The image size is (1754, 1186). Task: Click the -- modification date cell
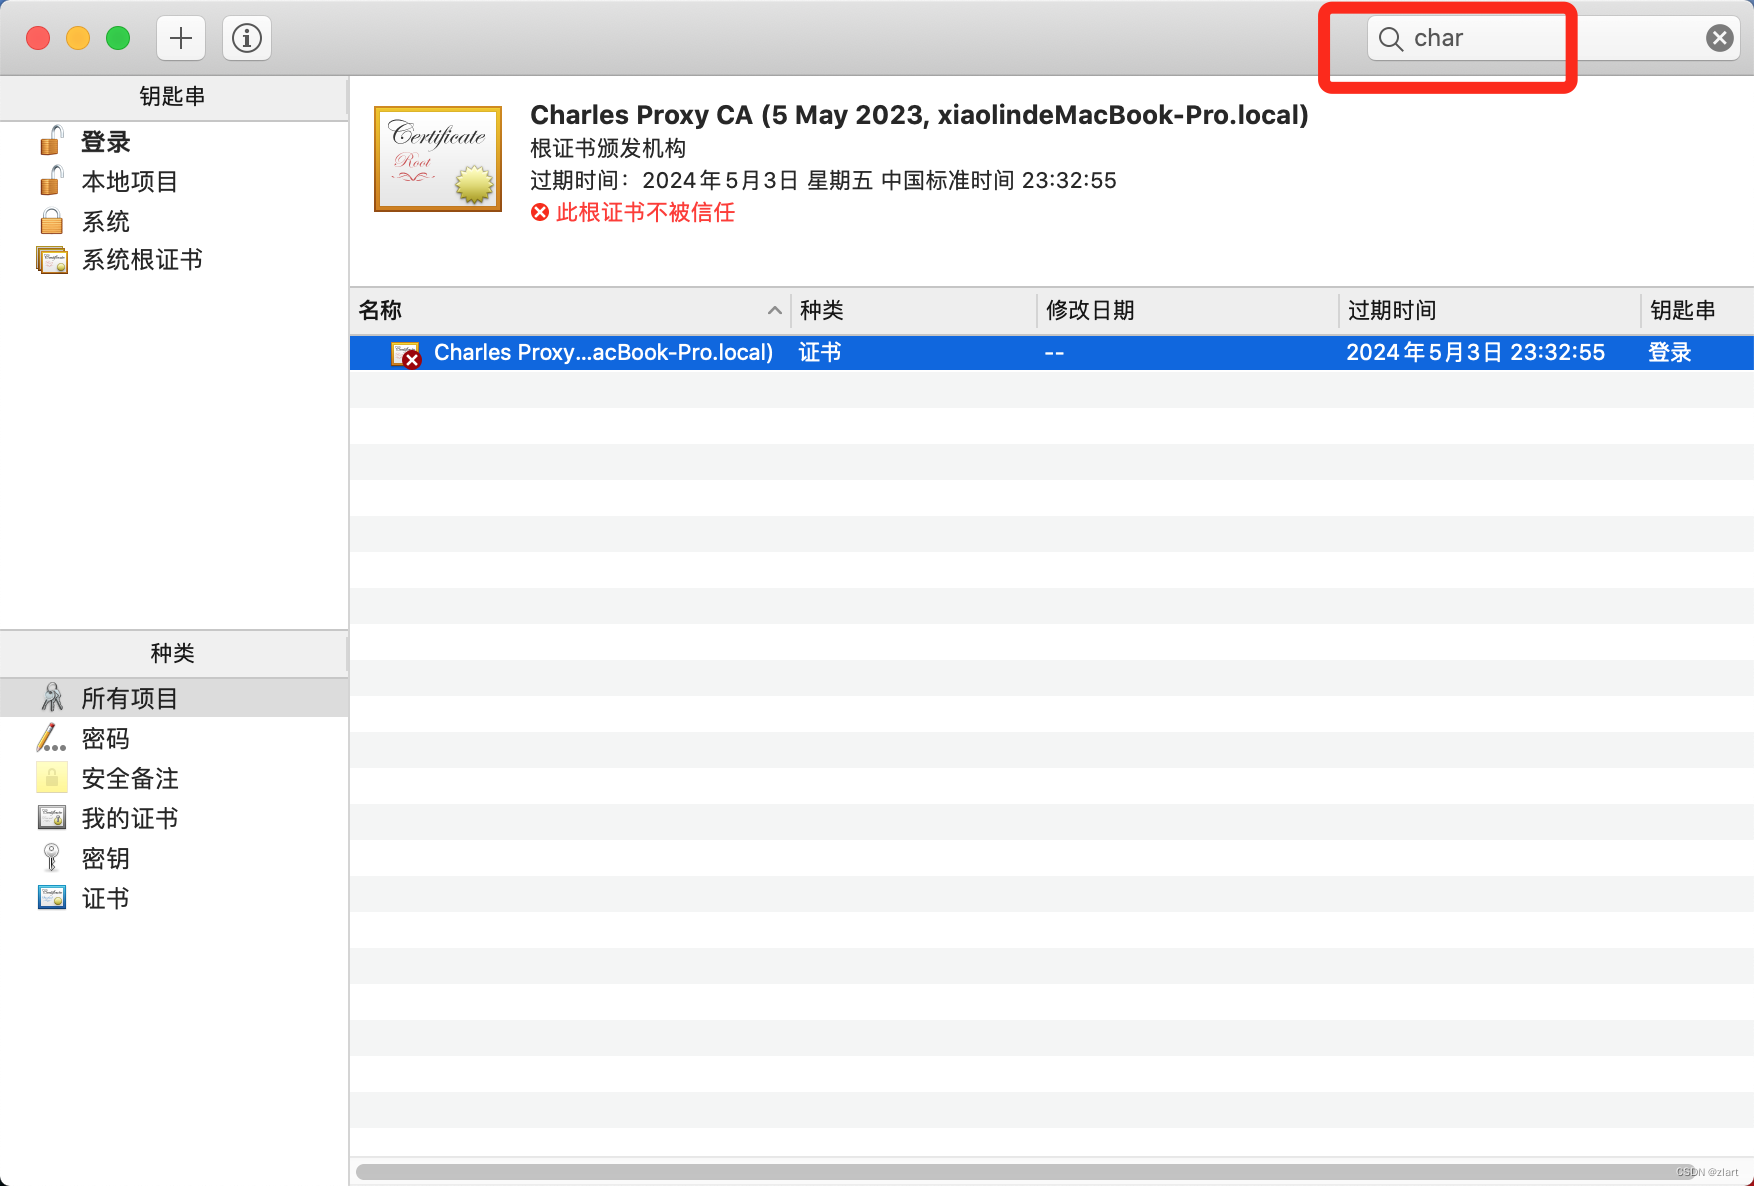1054,353
